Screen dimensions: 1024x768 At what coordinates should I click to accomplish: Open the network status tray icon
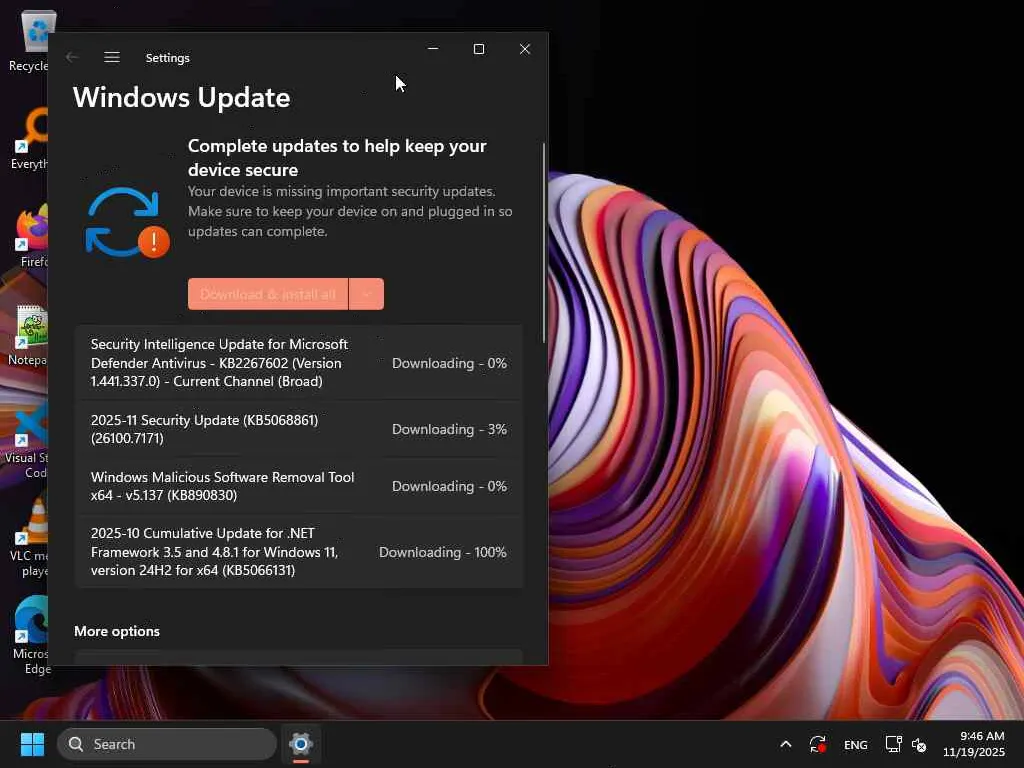[x=893, y=744]
